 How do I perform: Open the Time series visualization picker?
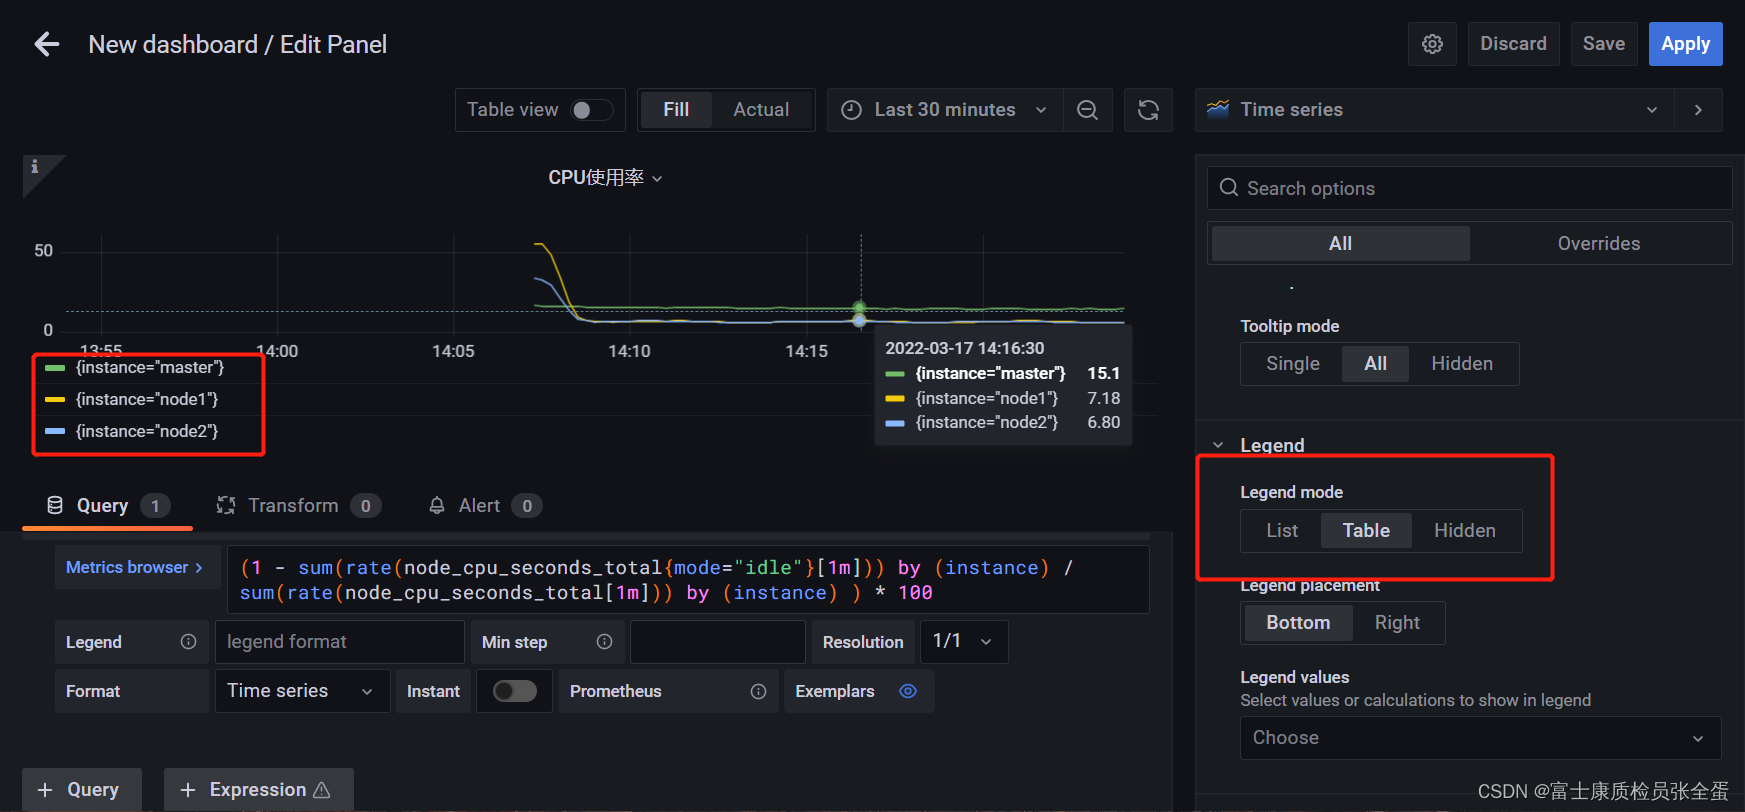pyautogui.click(x=1435, y=110)
